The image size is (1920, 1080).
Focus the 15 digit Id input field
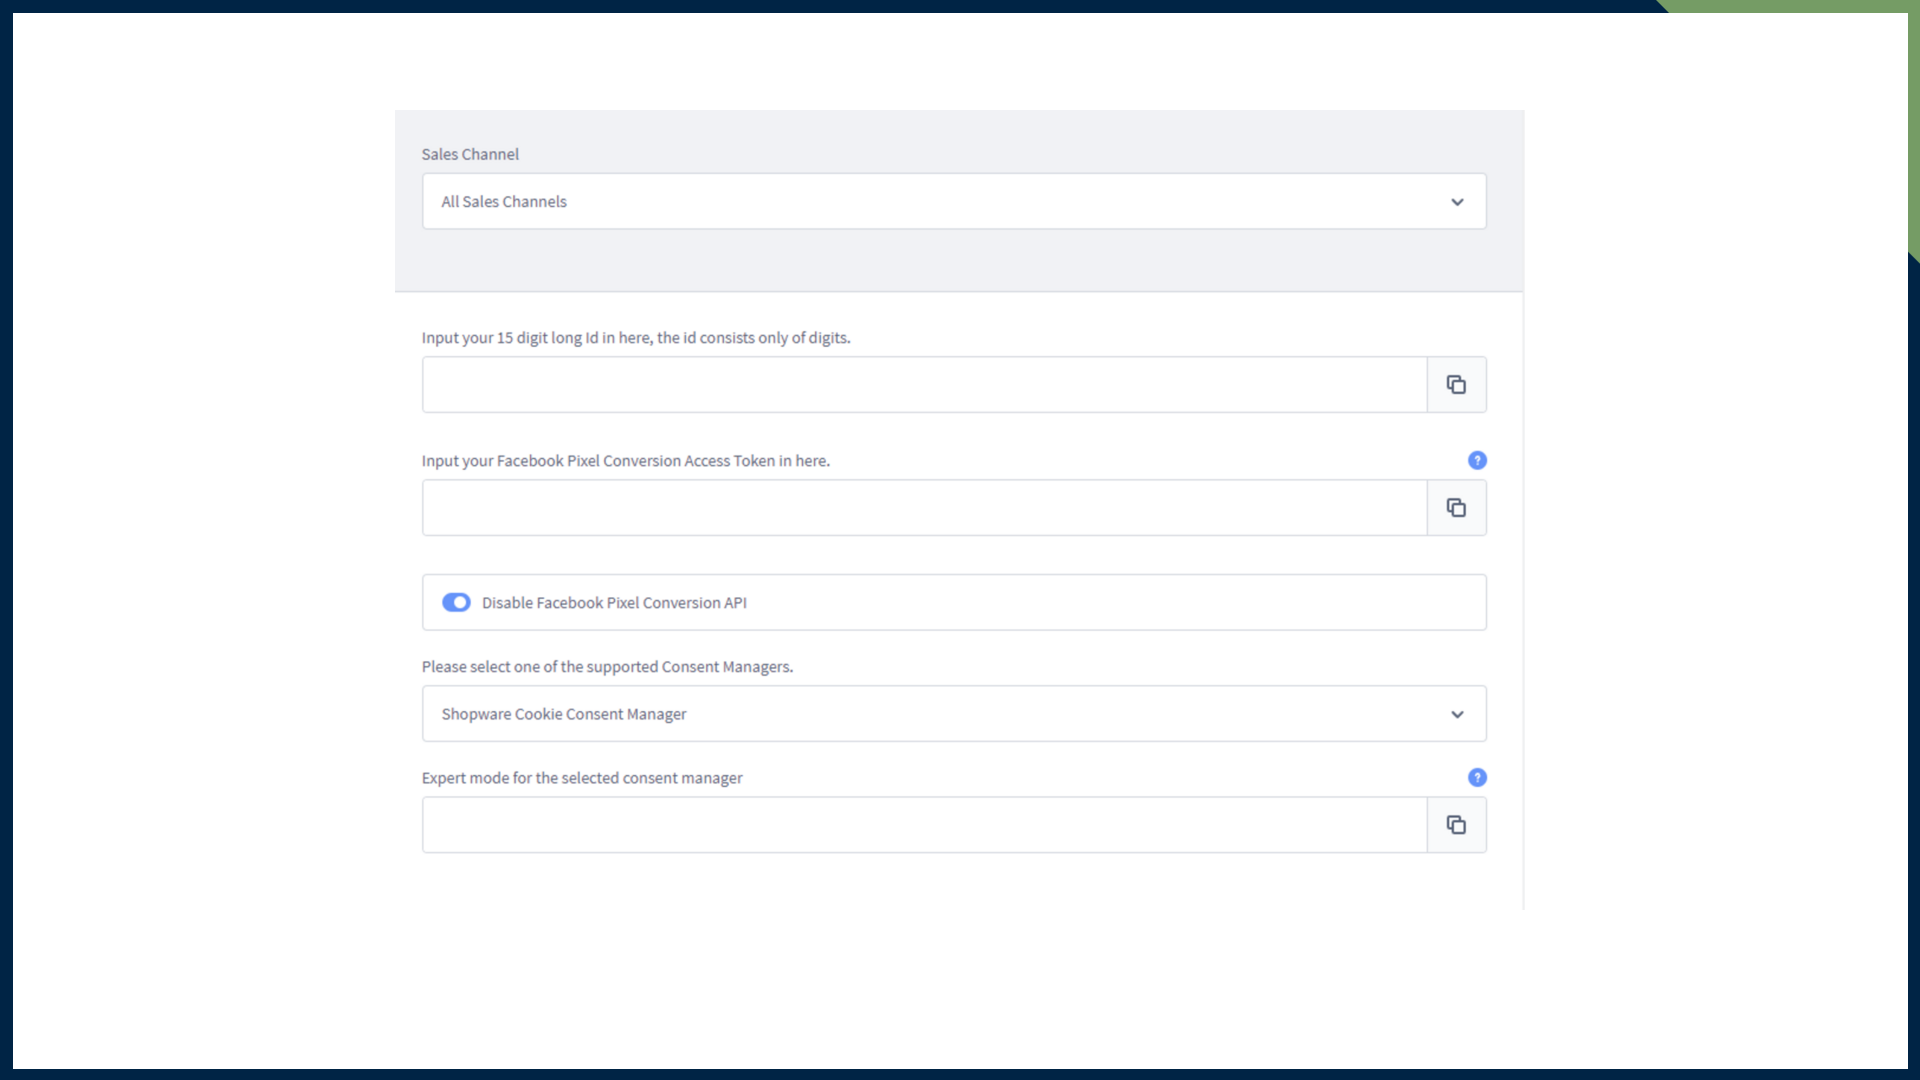click(x=924, y=385)
